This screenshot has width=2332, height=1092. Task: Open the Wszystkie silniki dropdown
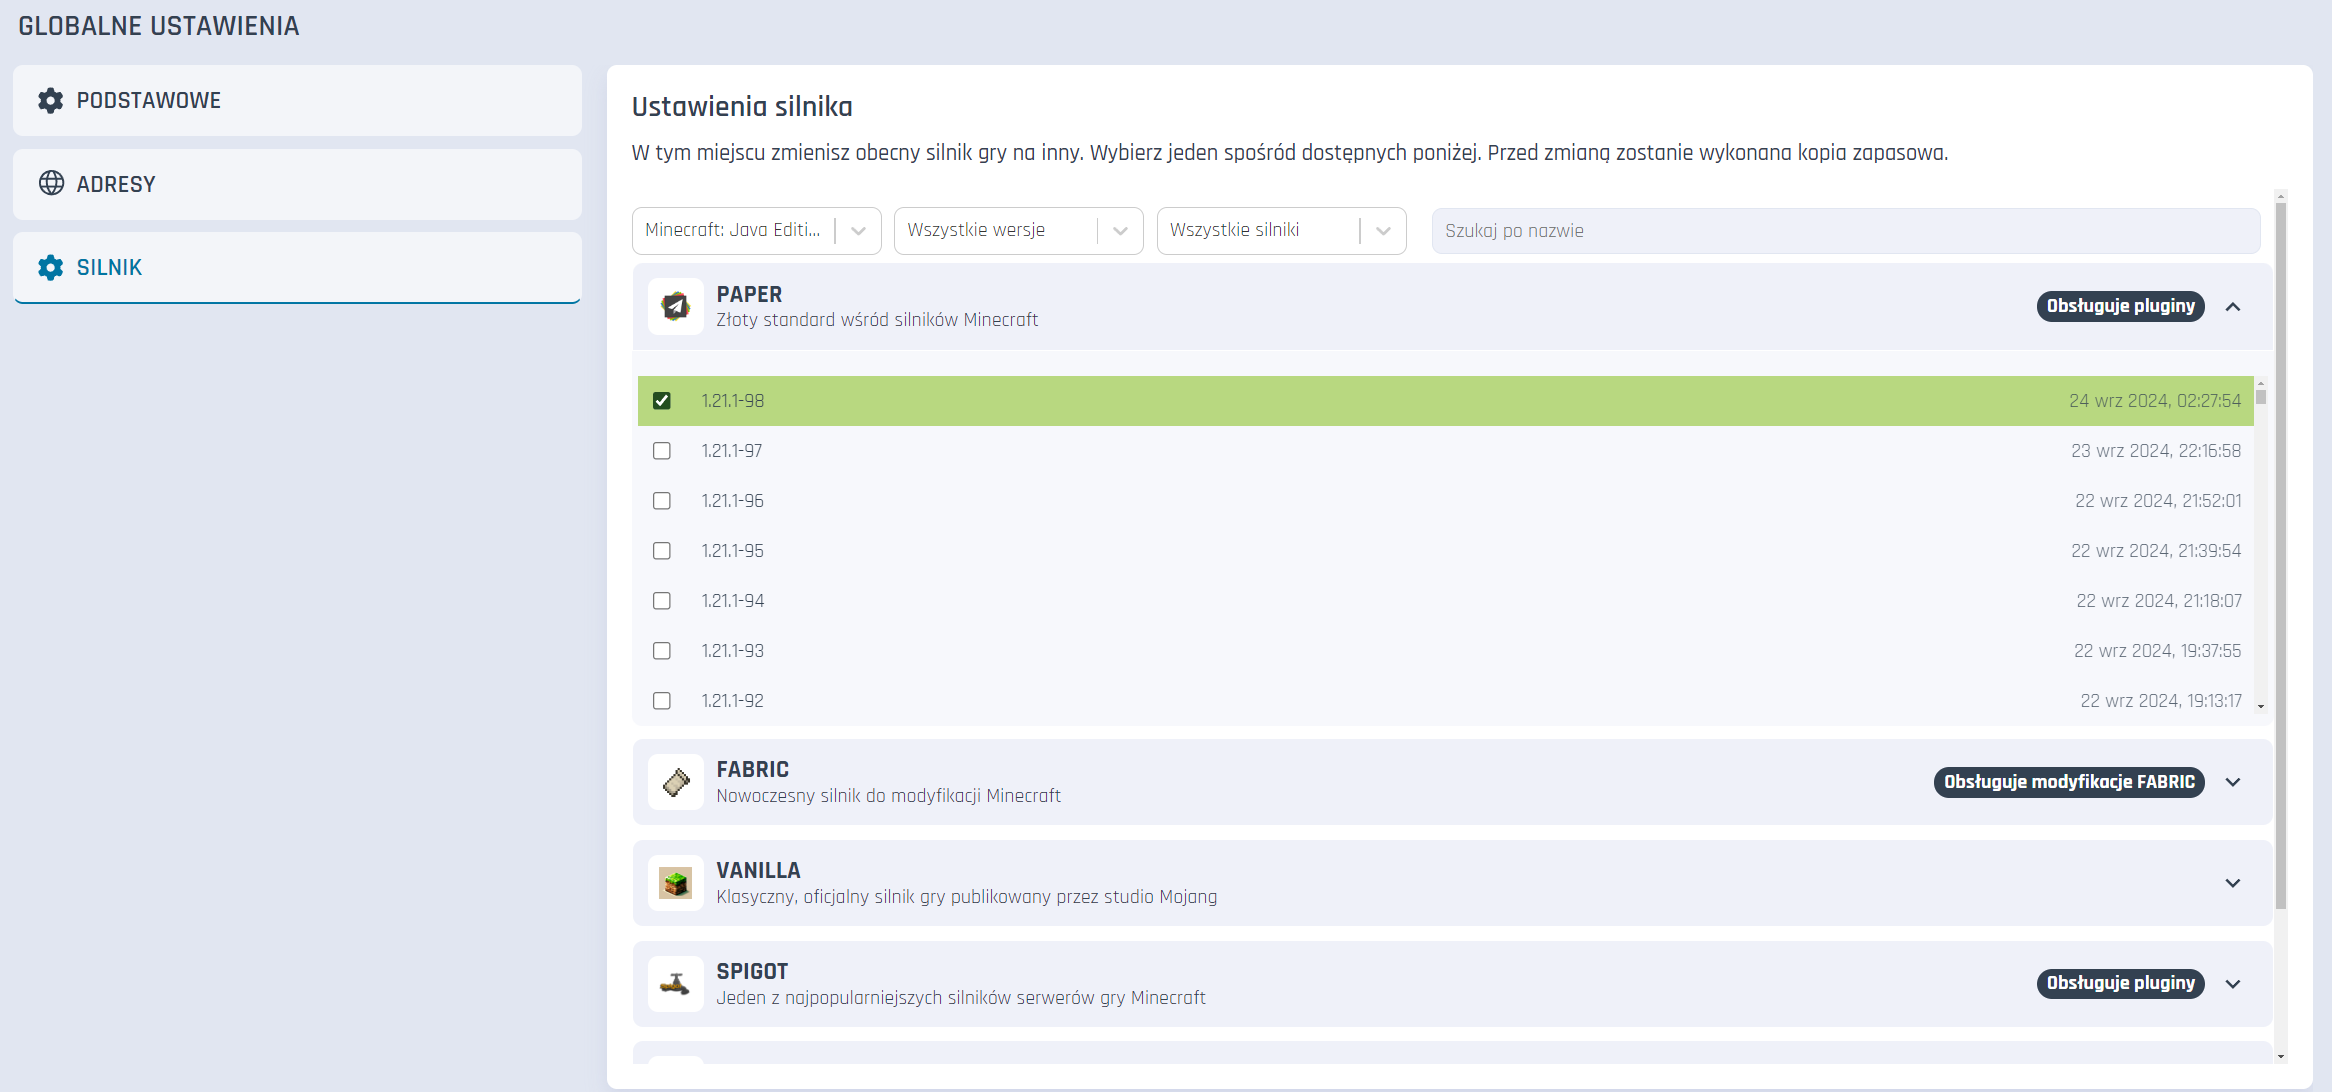point(1281,231)
